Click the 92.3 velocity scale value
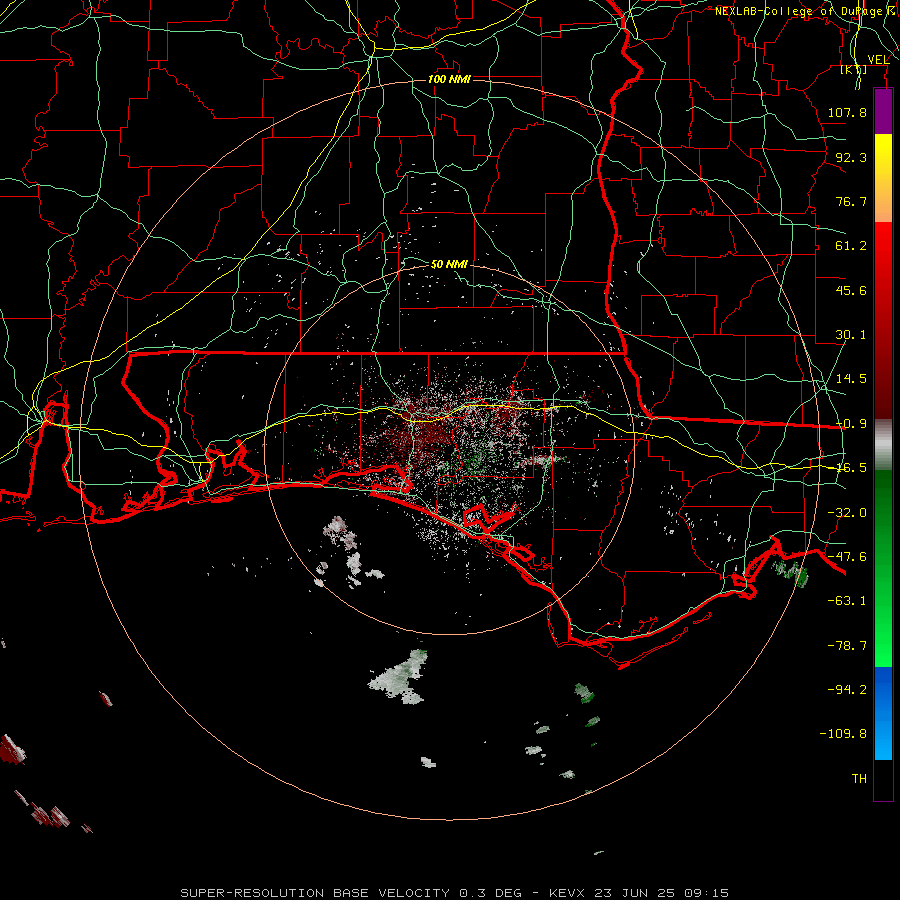The height and width of the screenshot is (900, 900). (x=851, y=157)
